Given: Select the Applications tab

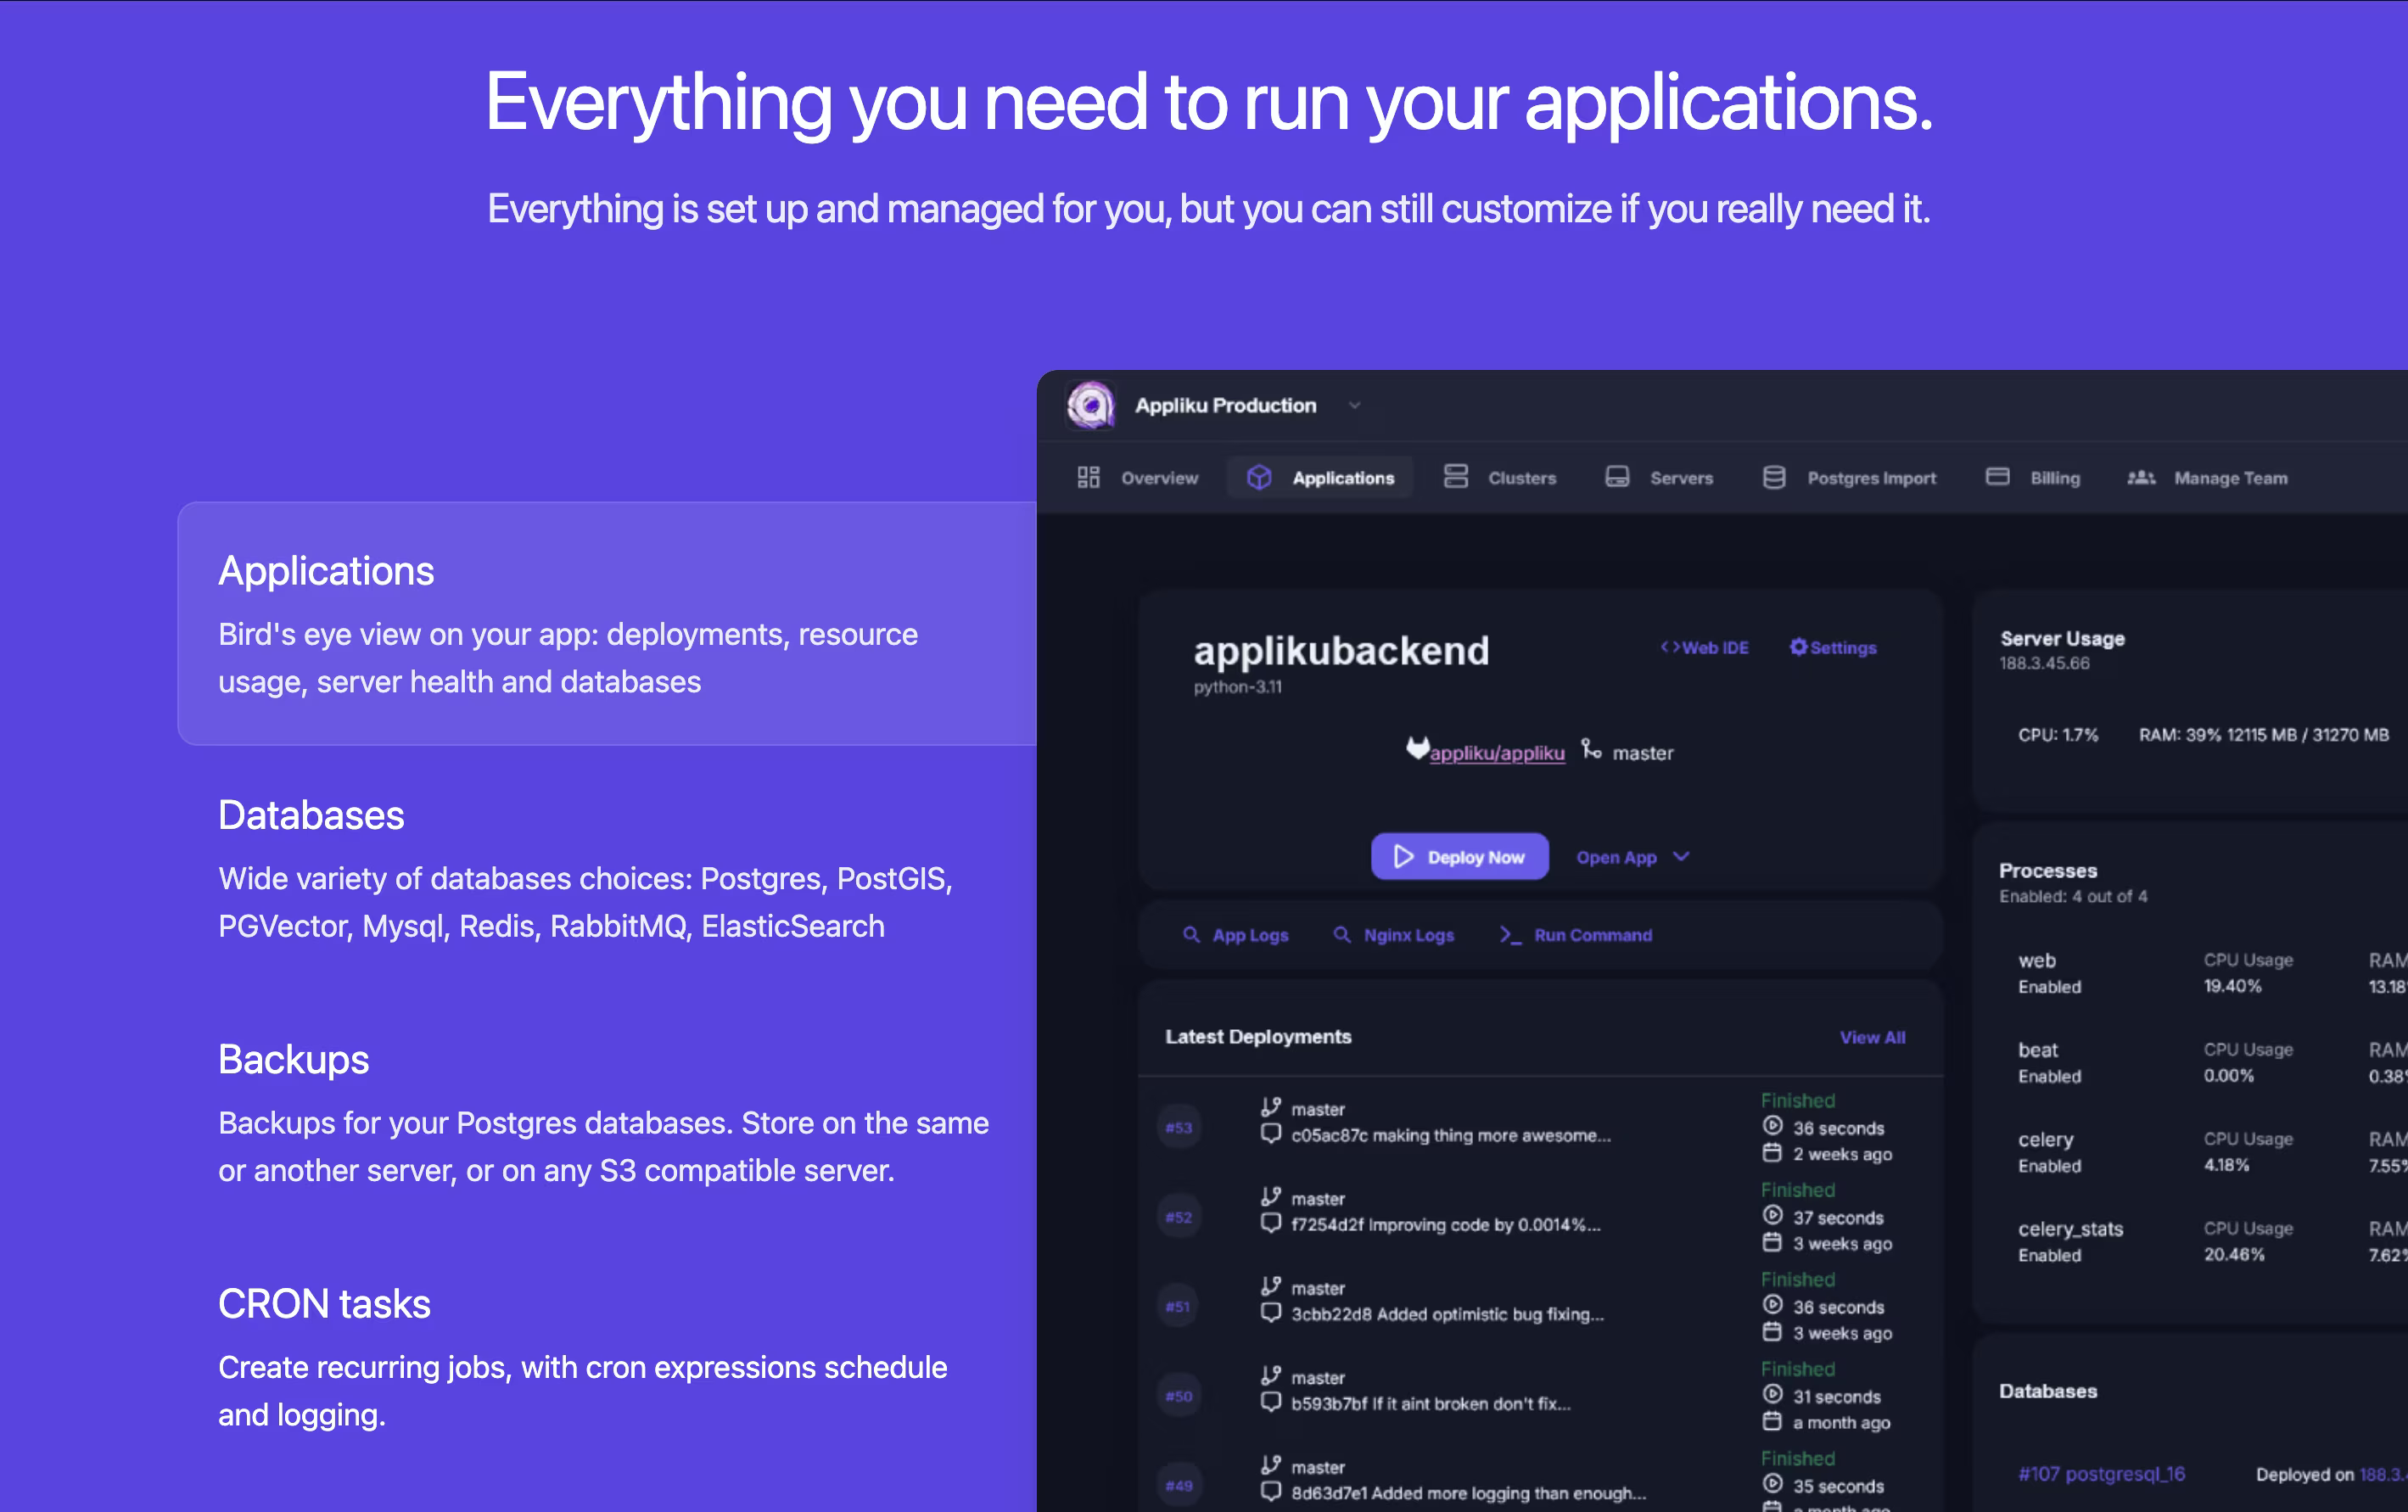Looking at the screenshot, I should [1319, 478].
